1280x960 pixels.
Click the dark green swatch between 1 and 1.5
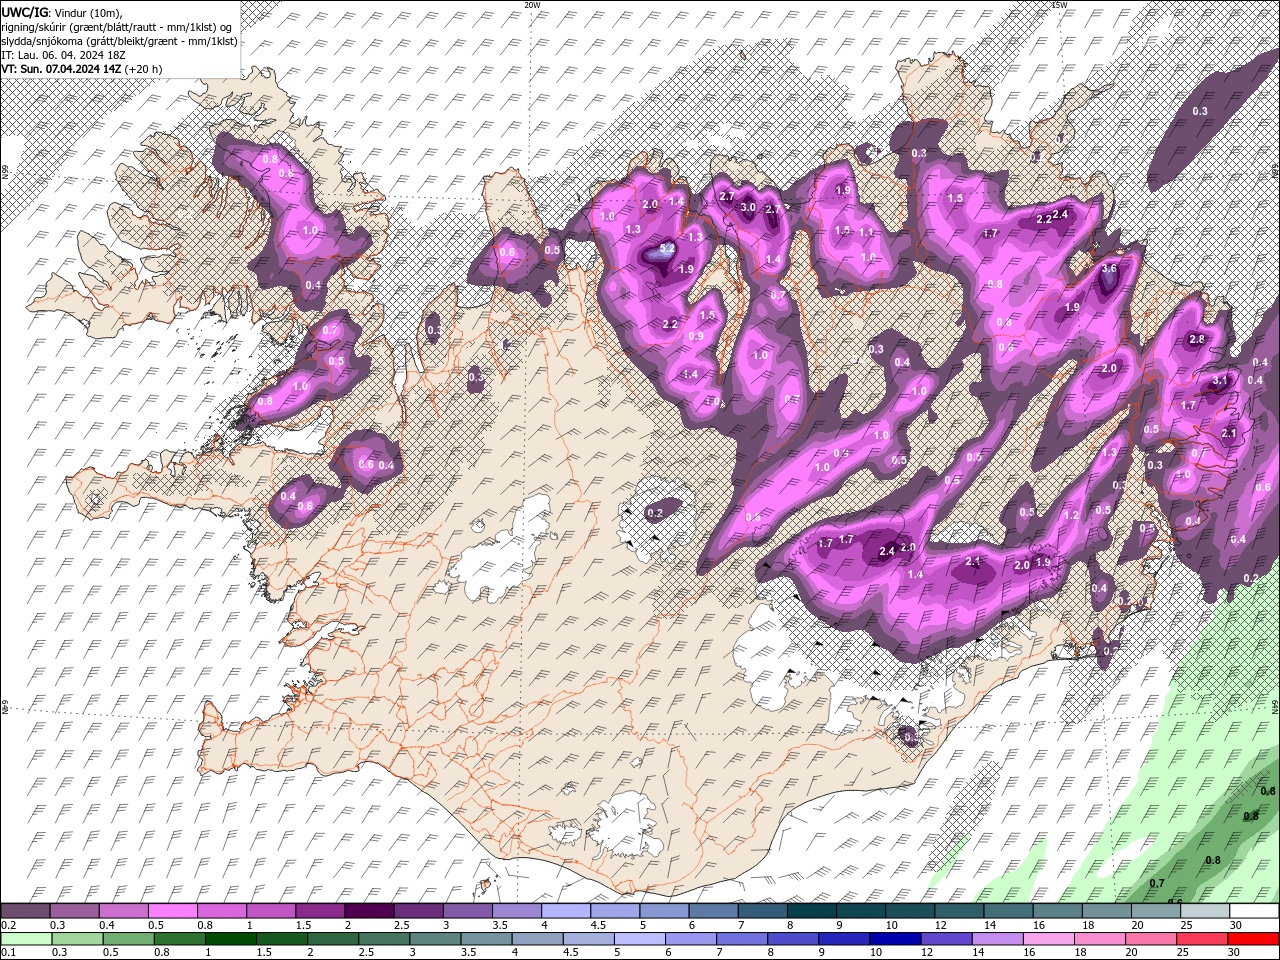(230, 939)
